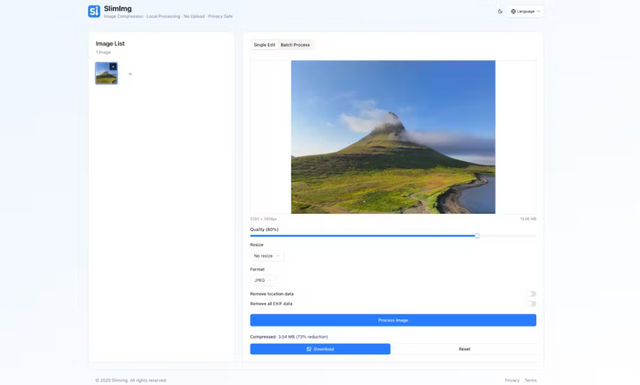Viewport: 640px width, 385px height.
Task: Toggle dark mode moon icon
Action: coord(500,11)
